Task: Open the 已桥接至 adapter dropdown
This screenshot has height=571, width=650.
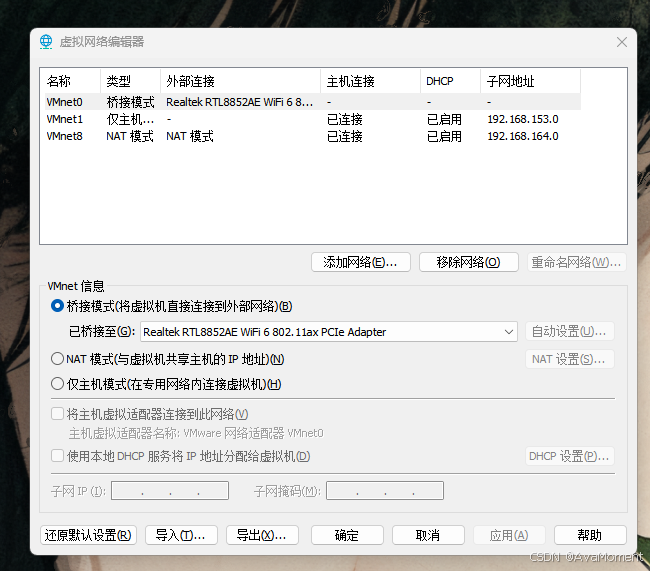Action: [329, 332]
